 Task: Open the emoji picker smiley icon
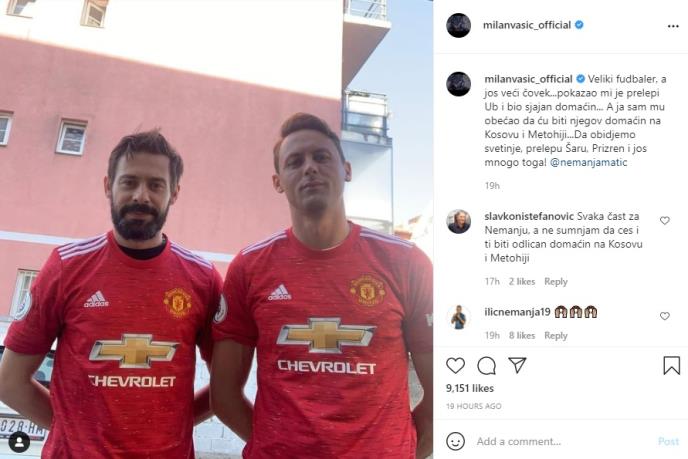tap(455, 441)
